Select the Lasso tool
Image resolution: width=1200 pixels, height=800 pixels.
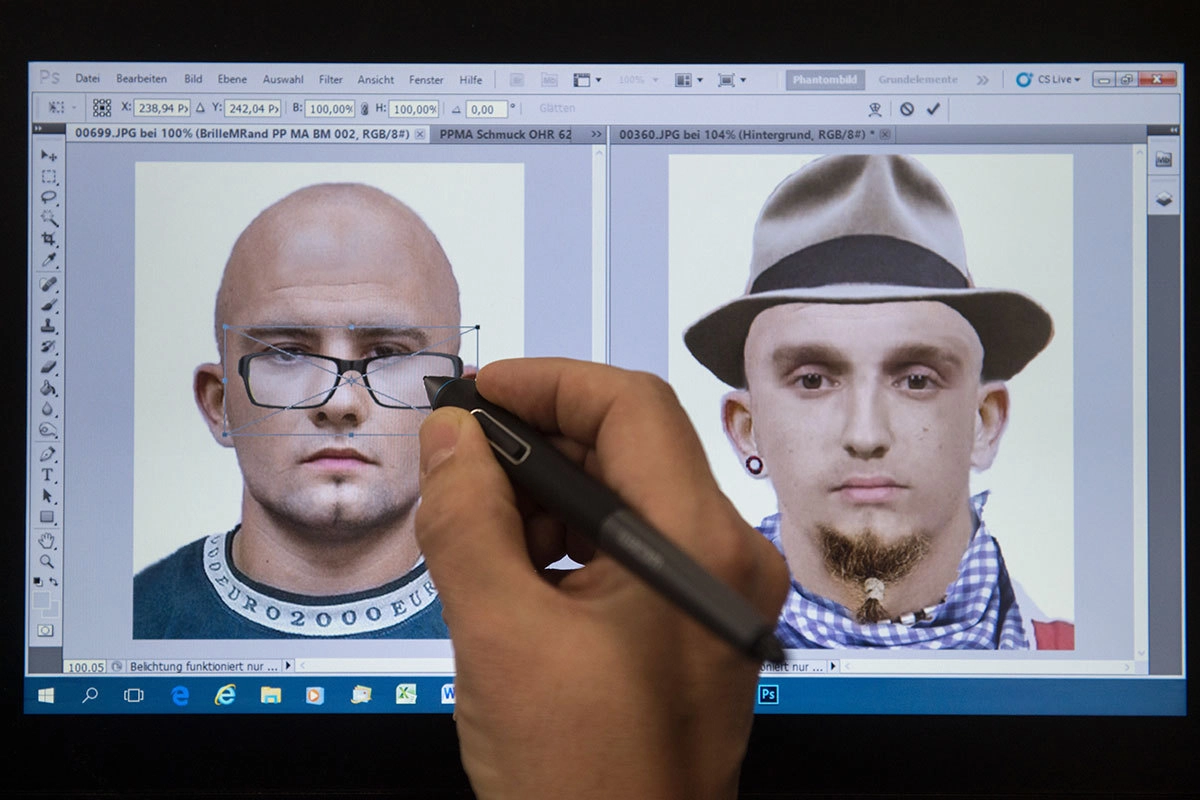pyautogui.click(x=48, y=197)
